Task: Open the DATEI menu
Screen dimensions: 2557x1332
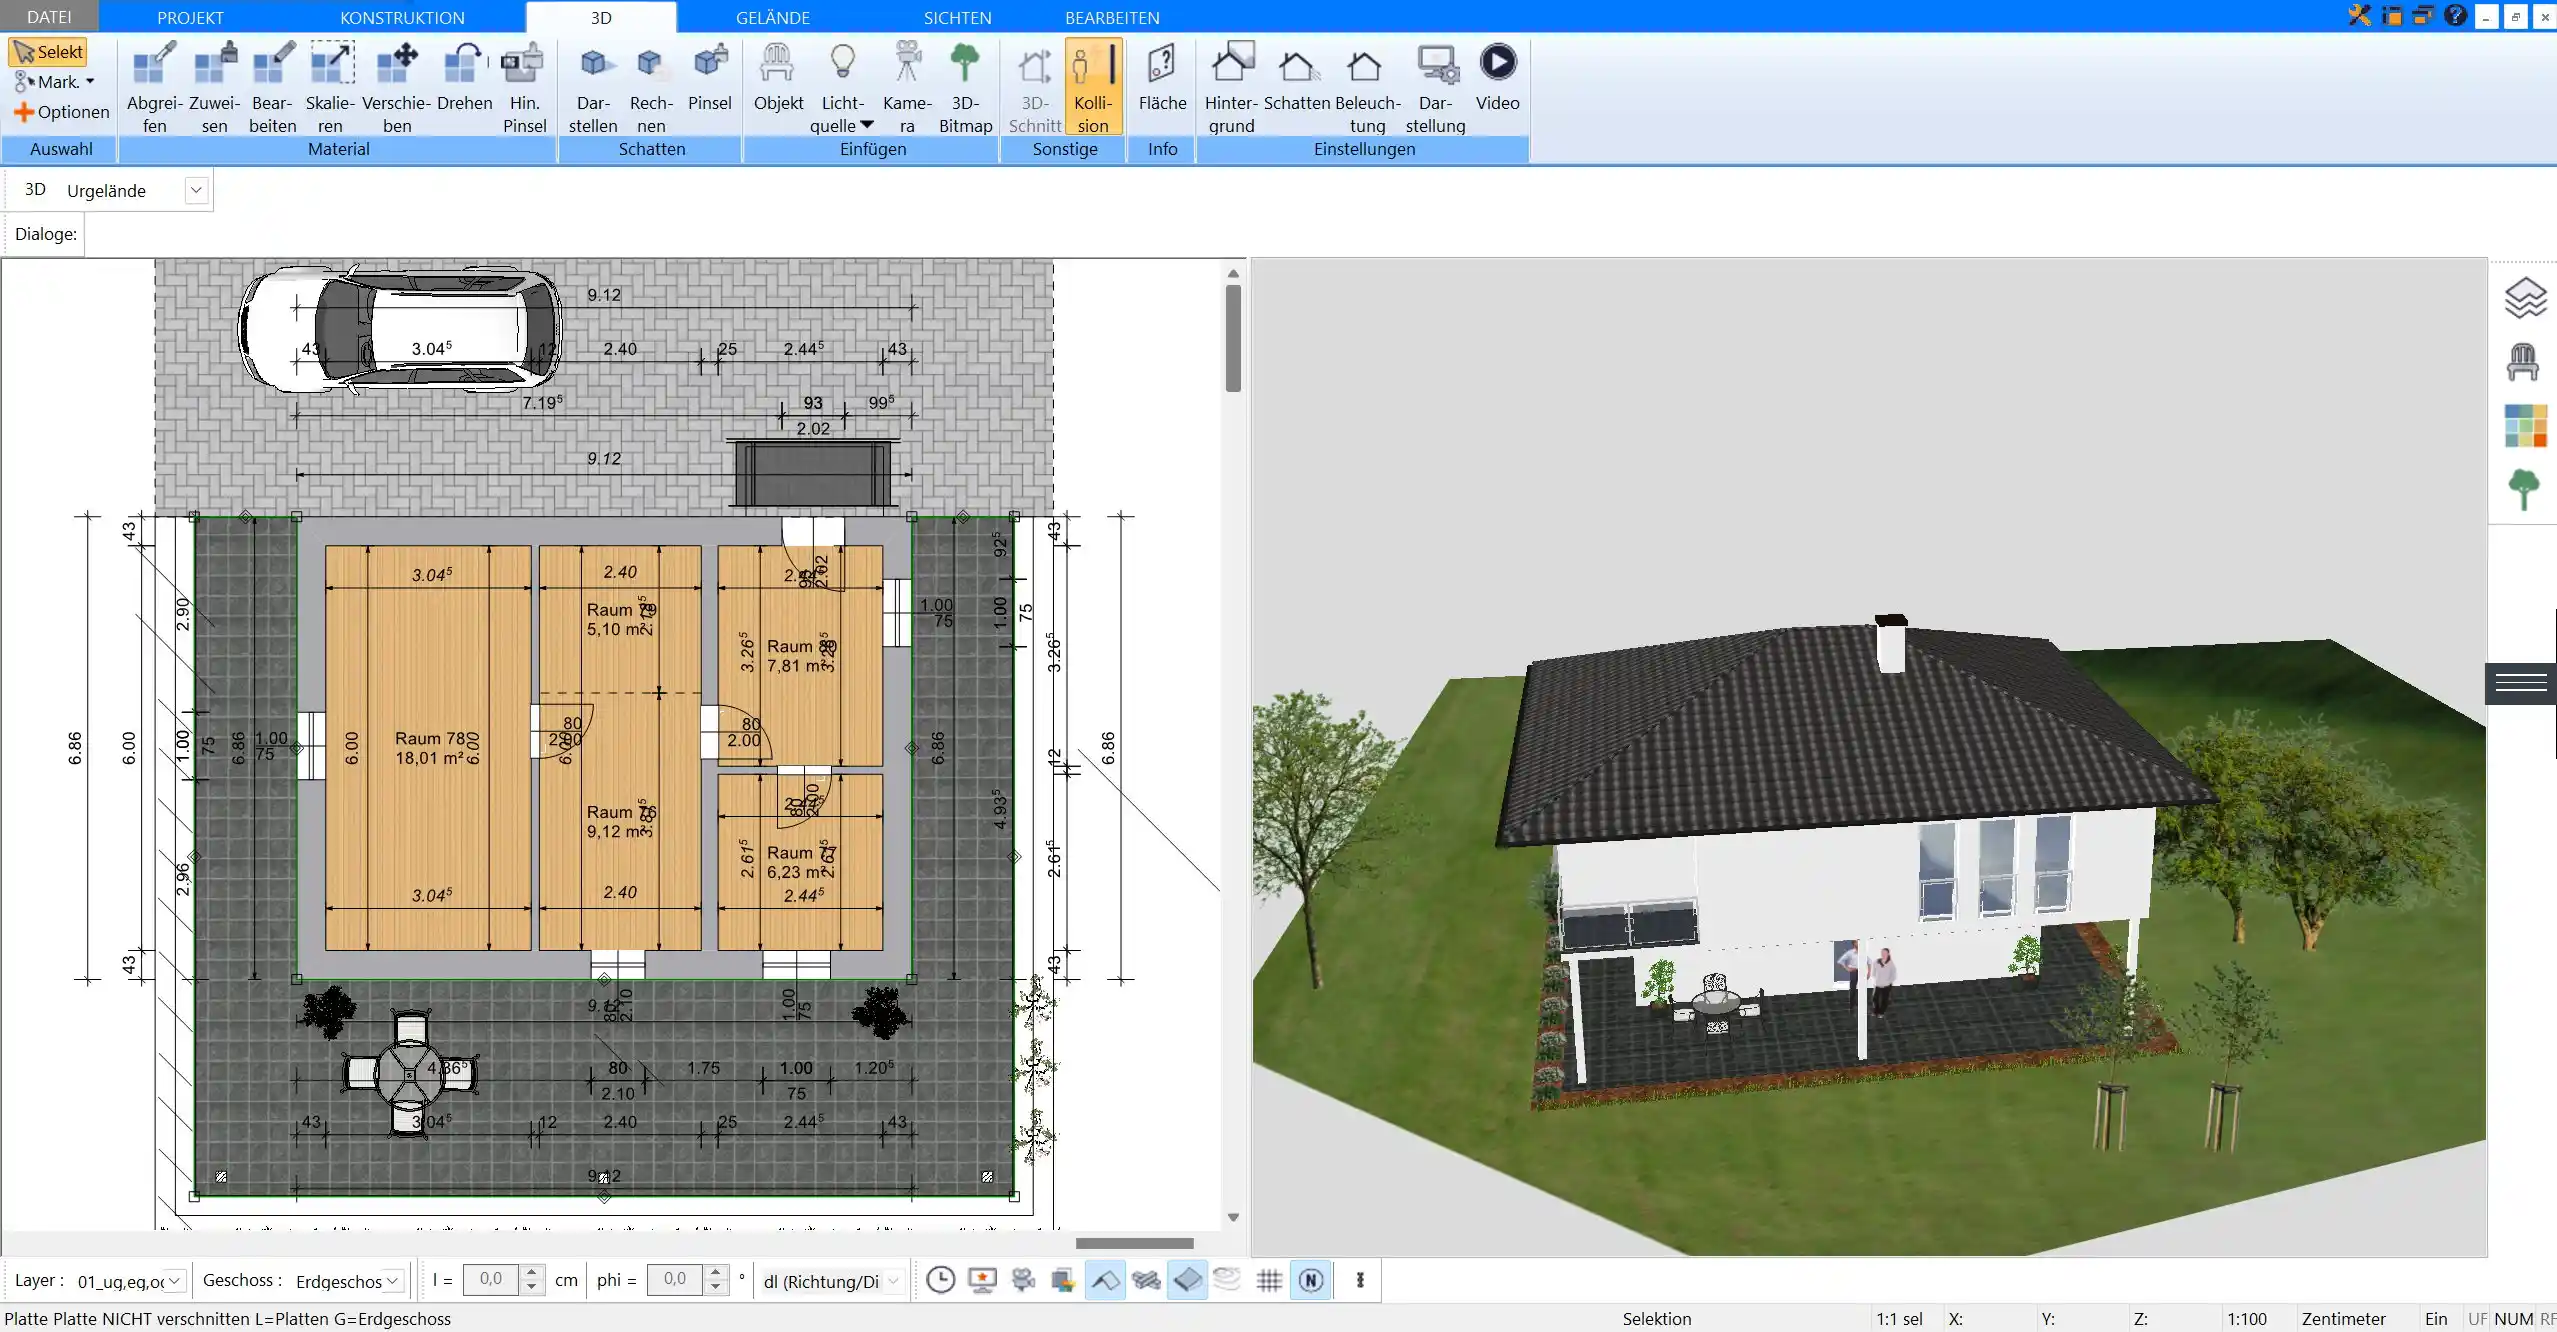Action: [x=49, y=17]
